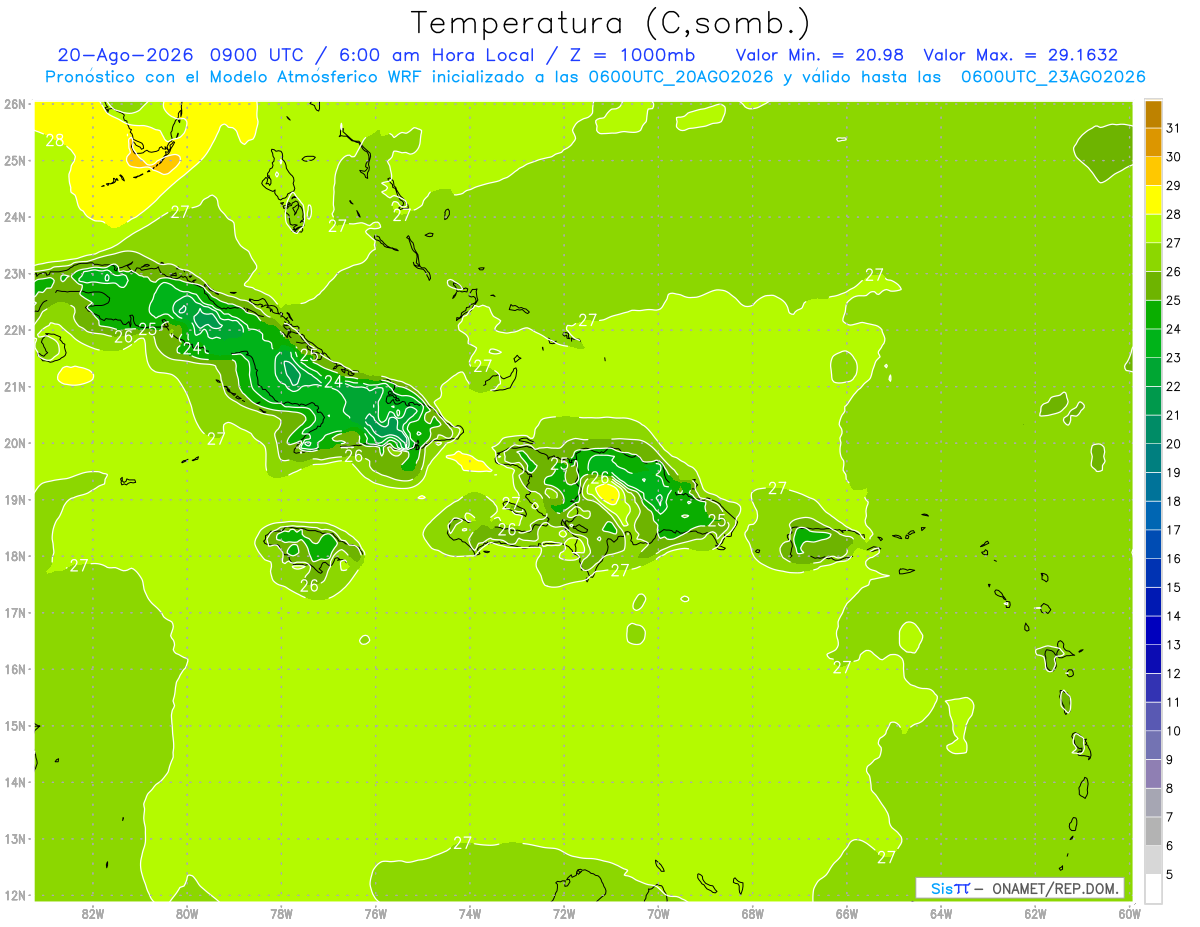
Task: Click the 'Valor Min. = 20.98' text
Action: coord(820,55)
